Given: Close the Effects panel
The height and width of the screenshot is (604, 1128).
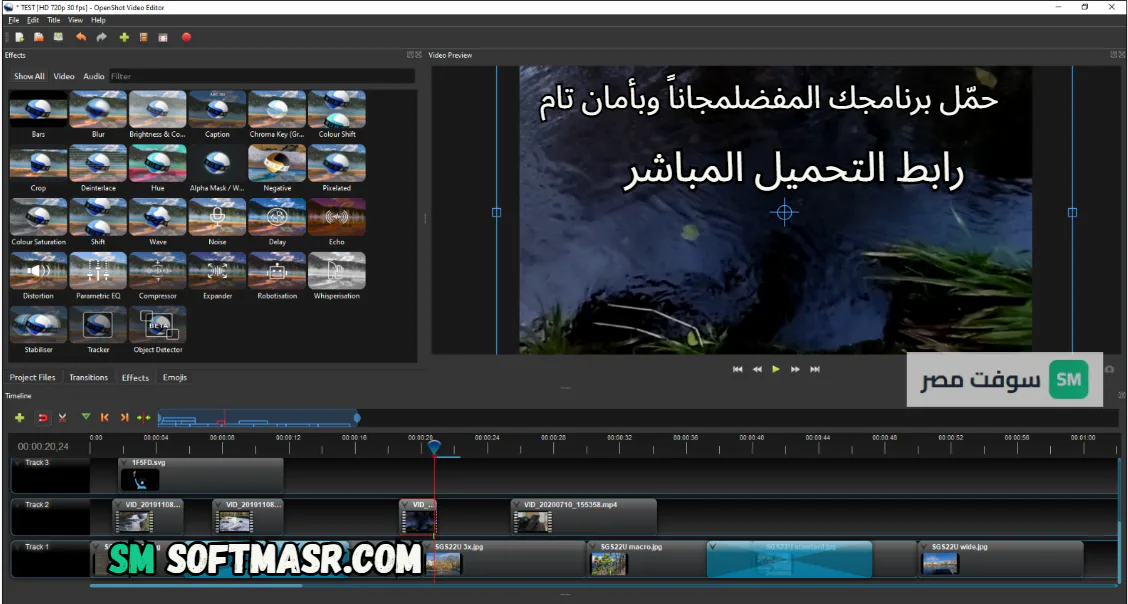Looking at the screenshot, I should pos(417,55).
